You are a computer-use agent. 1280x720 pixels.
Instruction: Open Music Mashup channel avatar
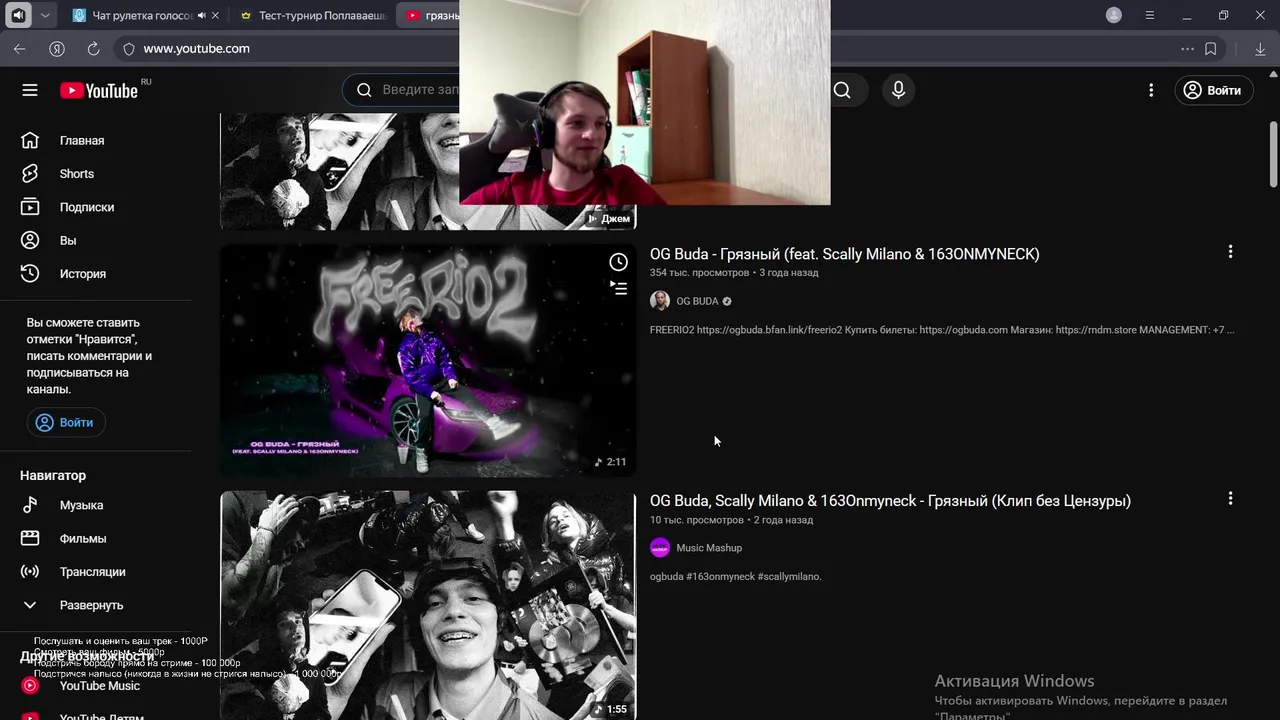(660, 548)
